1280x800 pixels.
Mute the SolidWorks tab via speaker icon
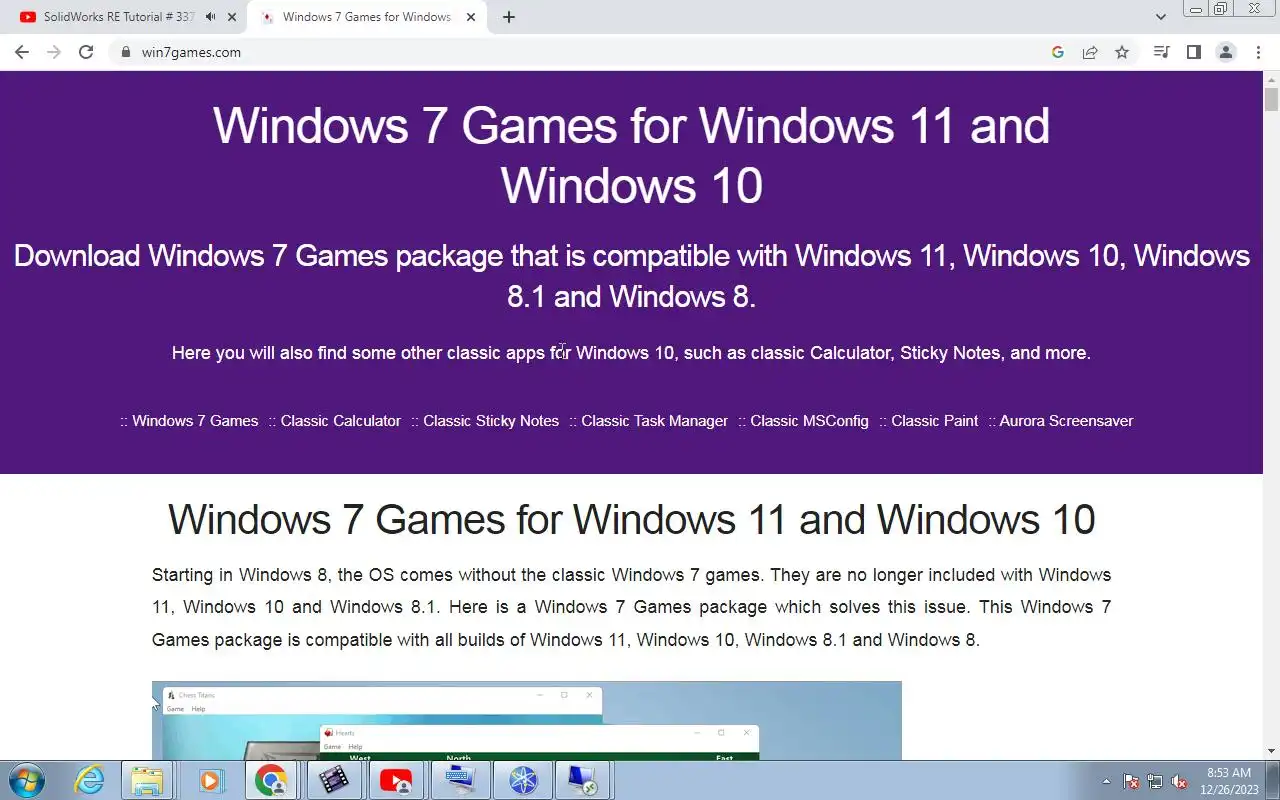pyautogui.click(x=210, y=17)
